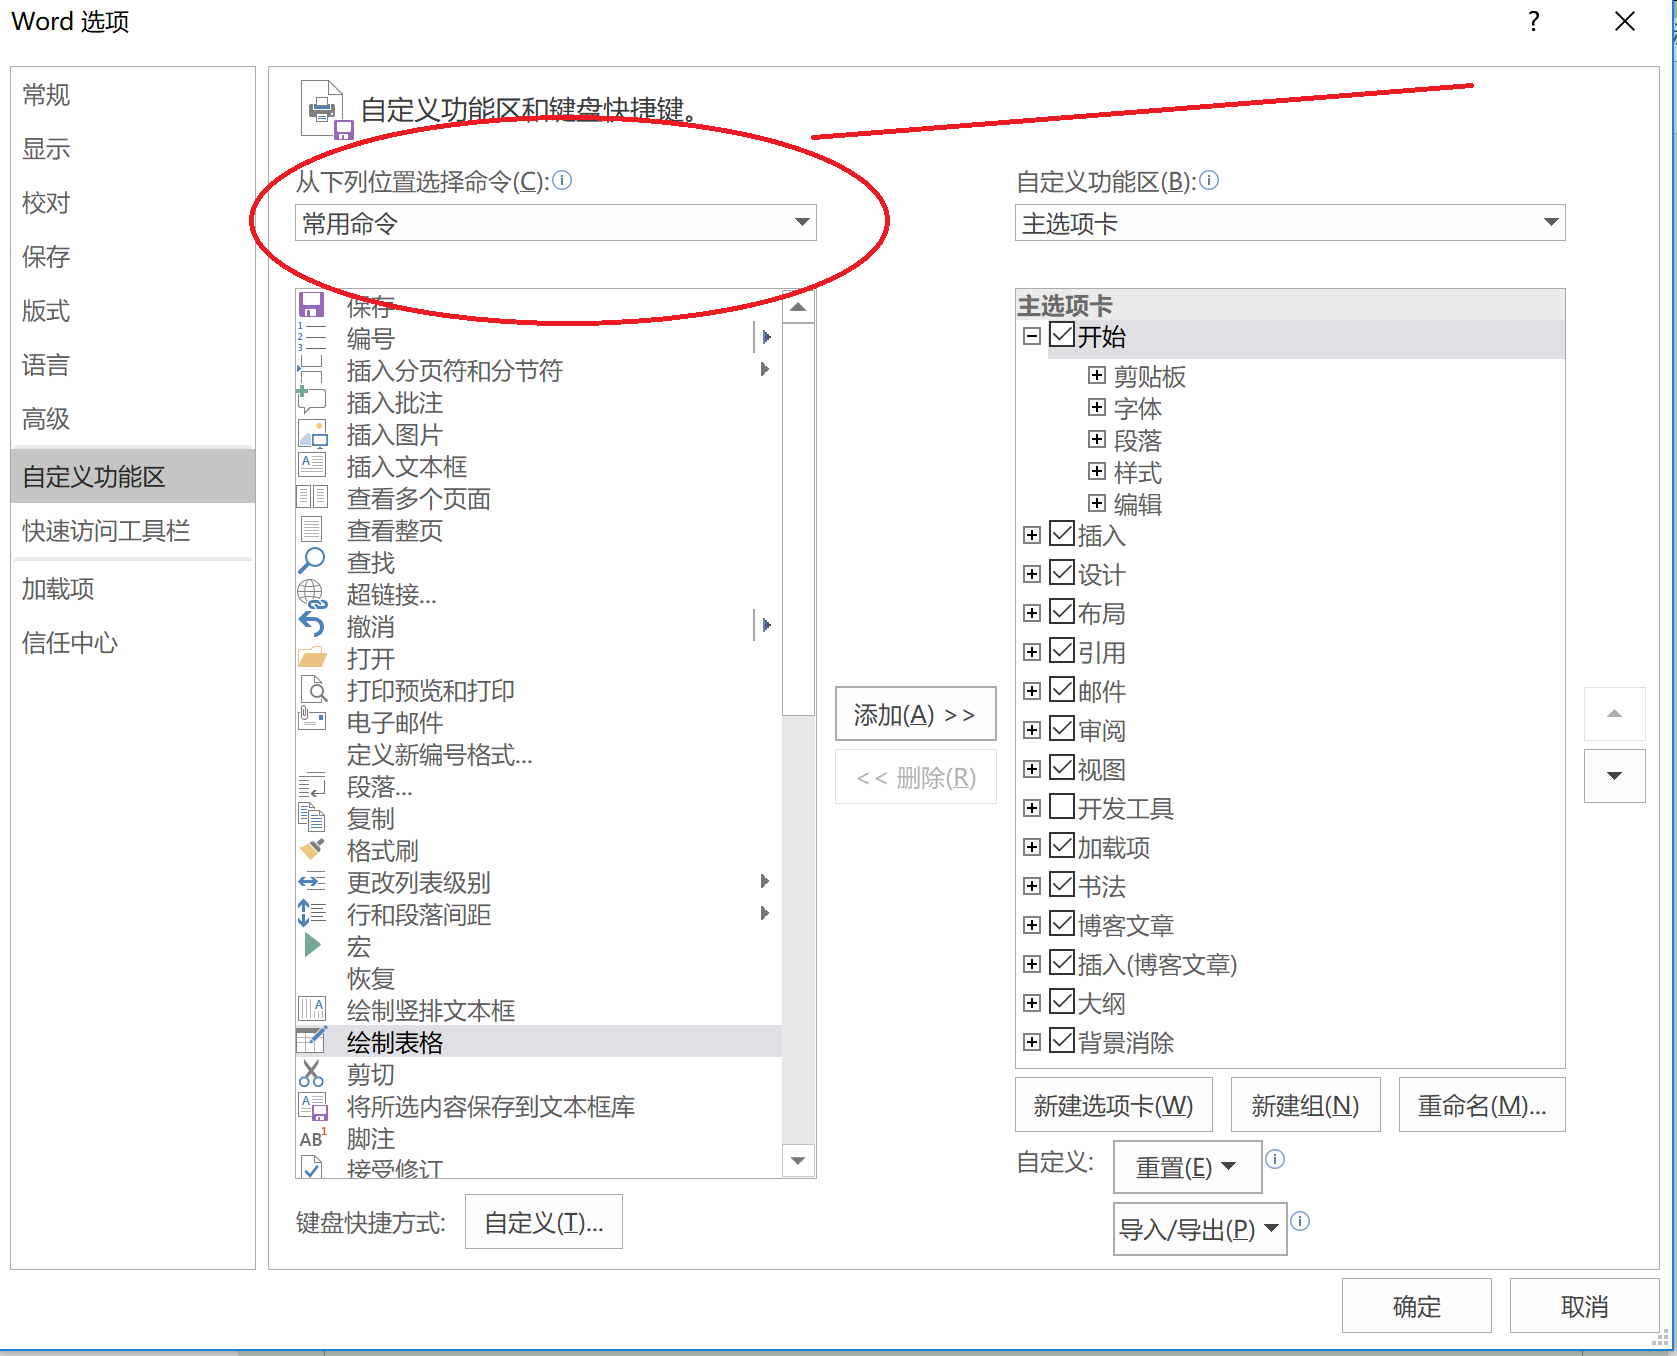Click the line spacing icon beside 行和段落间距

tap(312, 913)
